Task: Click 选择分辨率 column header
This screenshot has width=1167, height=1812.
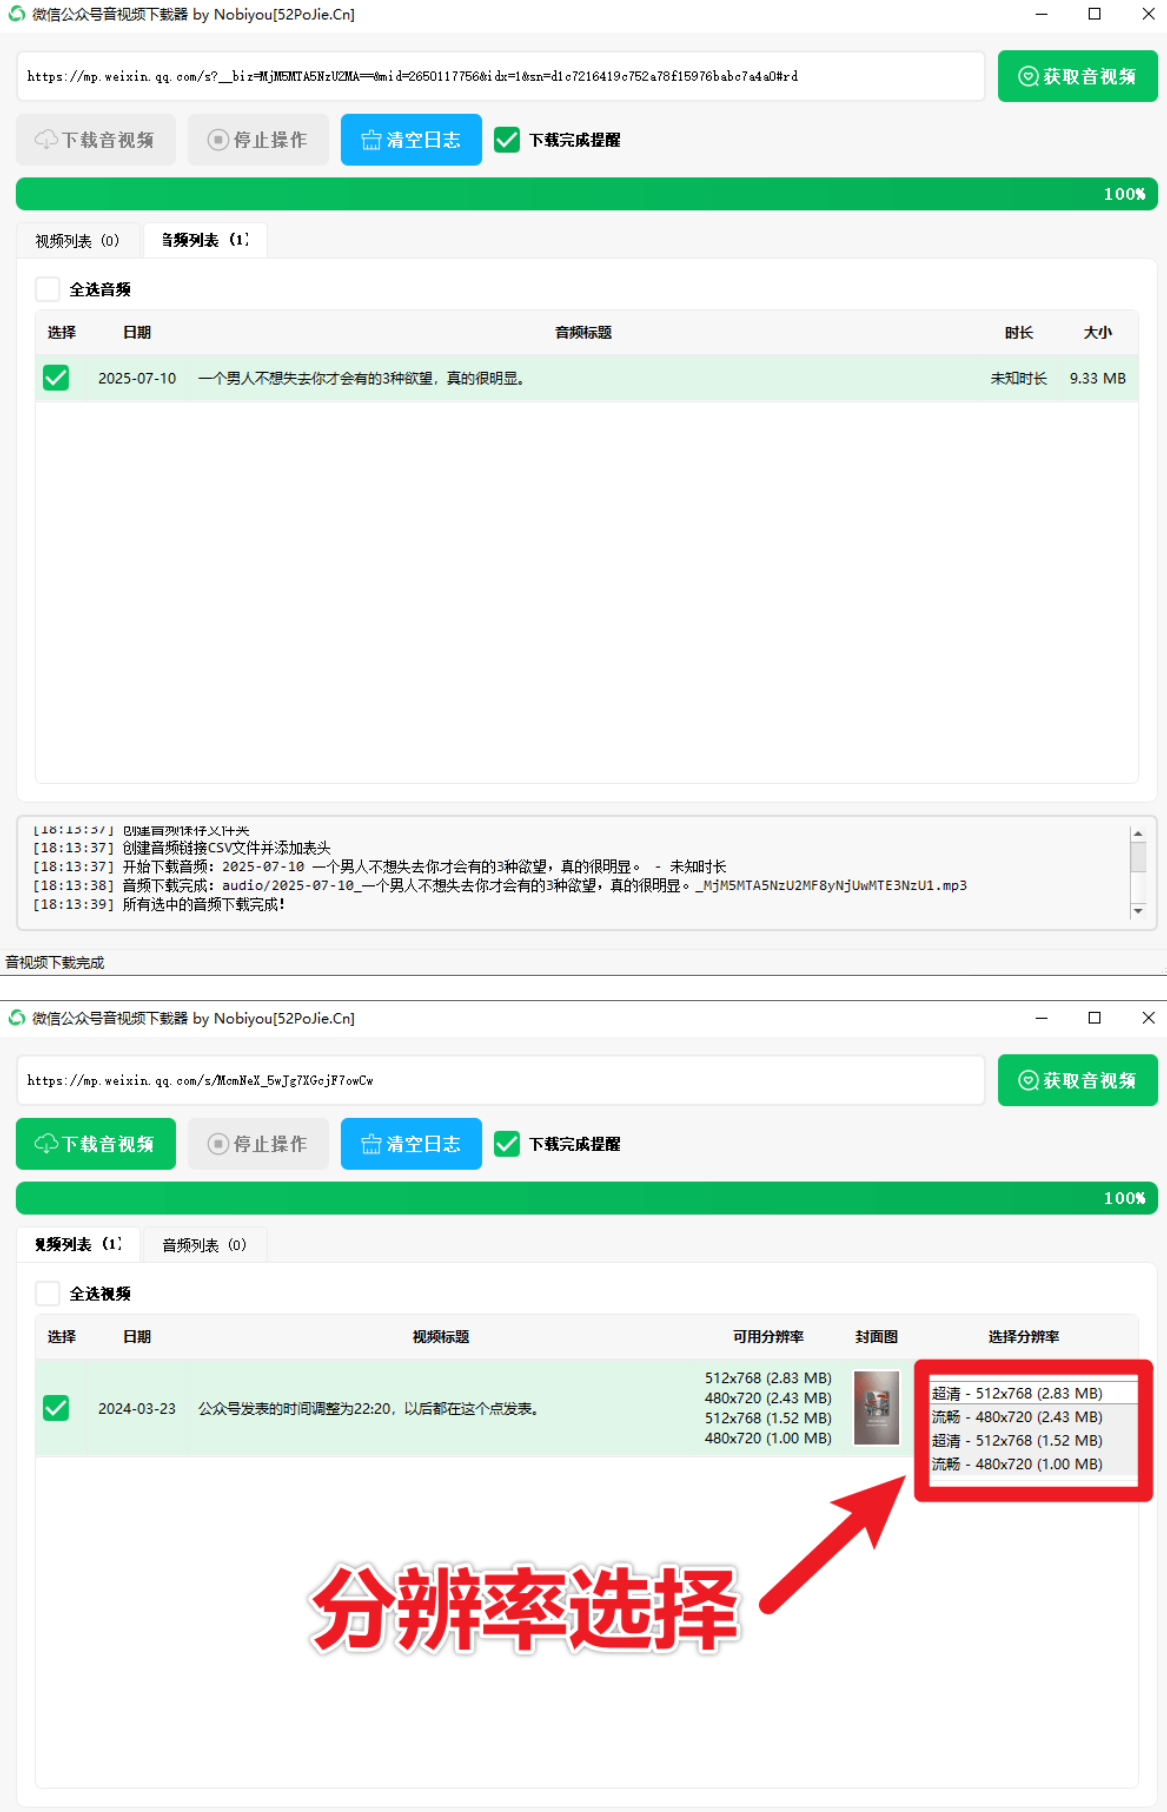Action: click(1024, 1336)
